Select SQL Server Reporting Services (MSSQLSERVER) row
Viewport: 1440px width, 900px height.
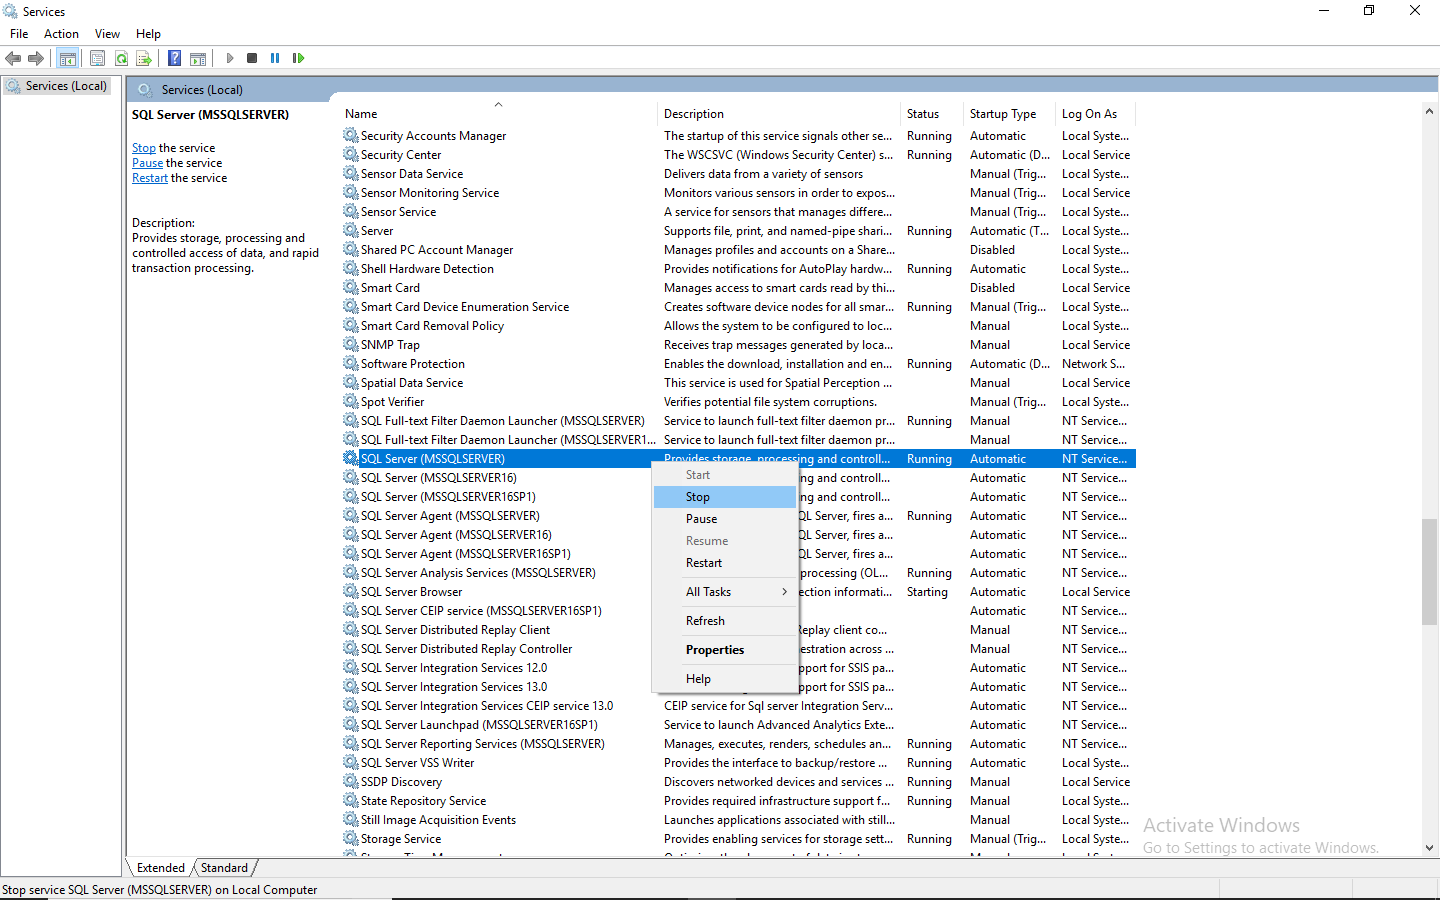point(738,744)
